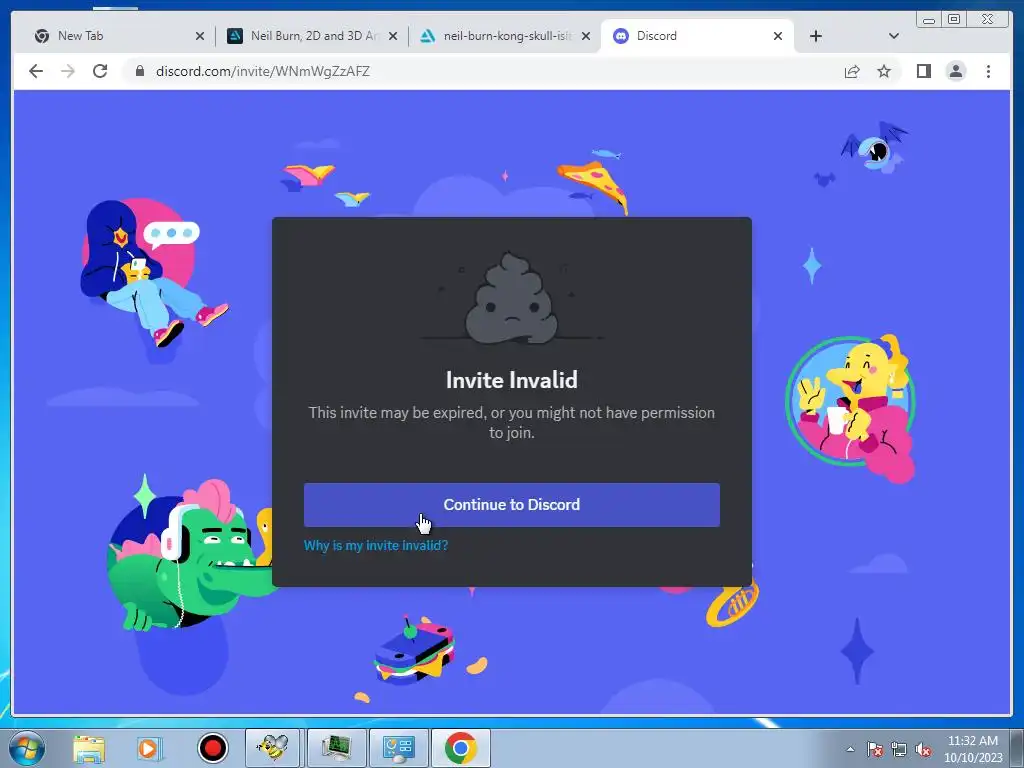Open Chrome's three-dot menu
1024x768 pixels.
click(988, 71)
